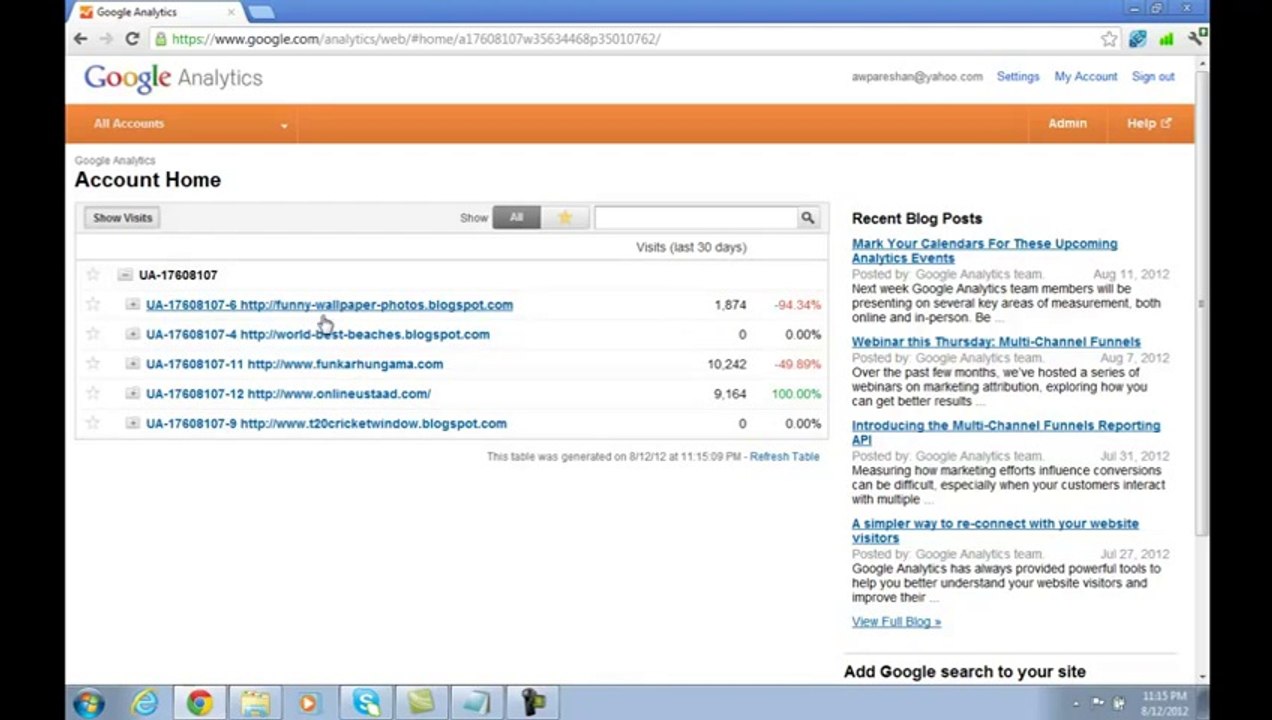This screenshot has height=720, width=1272.
Task: Click Sign out
Action: click(x=1153, y=77)
